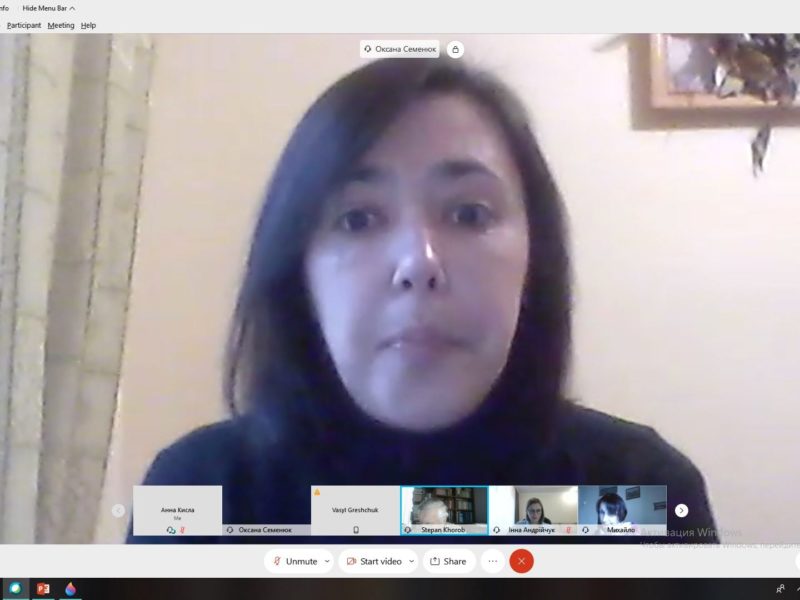Click the people icon in system tray

click(x=779, y=589)
